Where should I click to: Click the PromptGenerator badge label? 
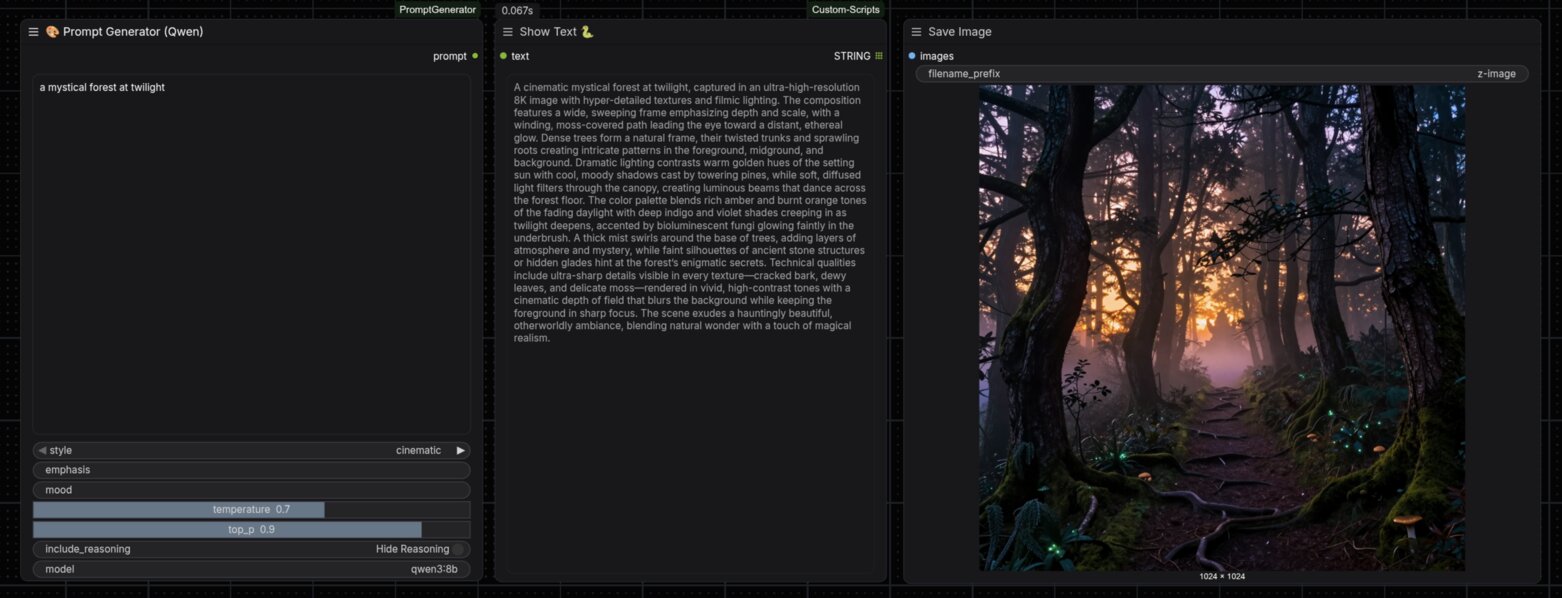[438, 10]
